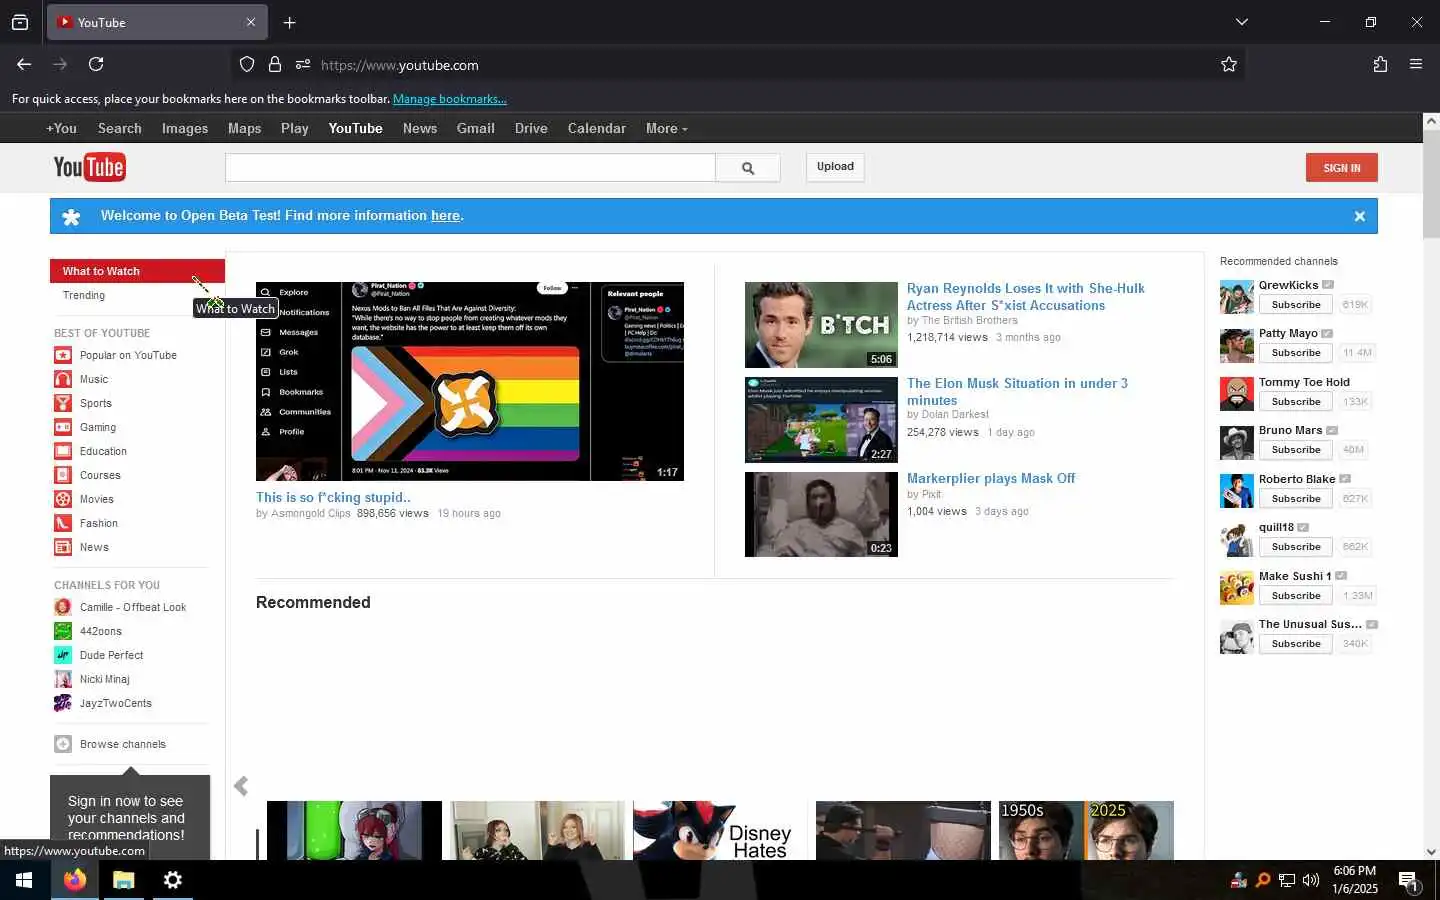Open the Manage bookmarks link
Image resolution: width=1440 pixels, height=900 pixels.
point(450,99)
